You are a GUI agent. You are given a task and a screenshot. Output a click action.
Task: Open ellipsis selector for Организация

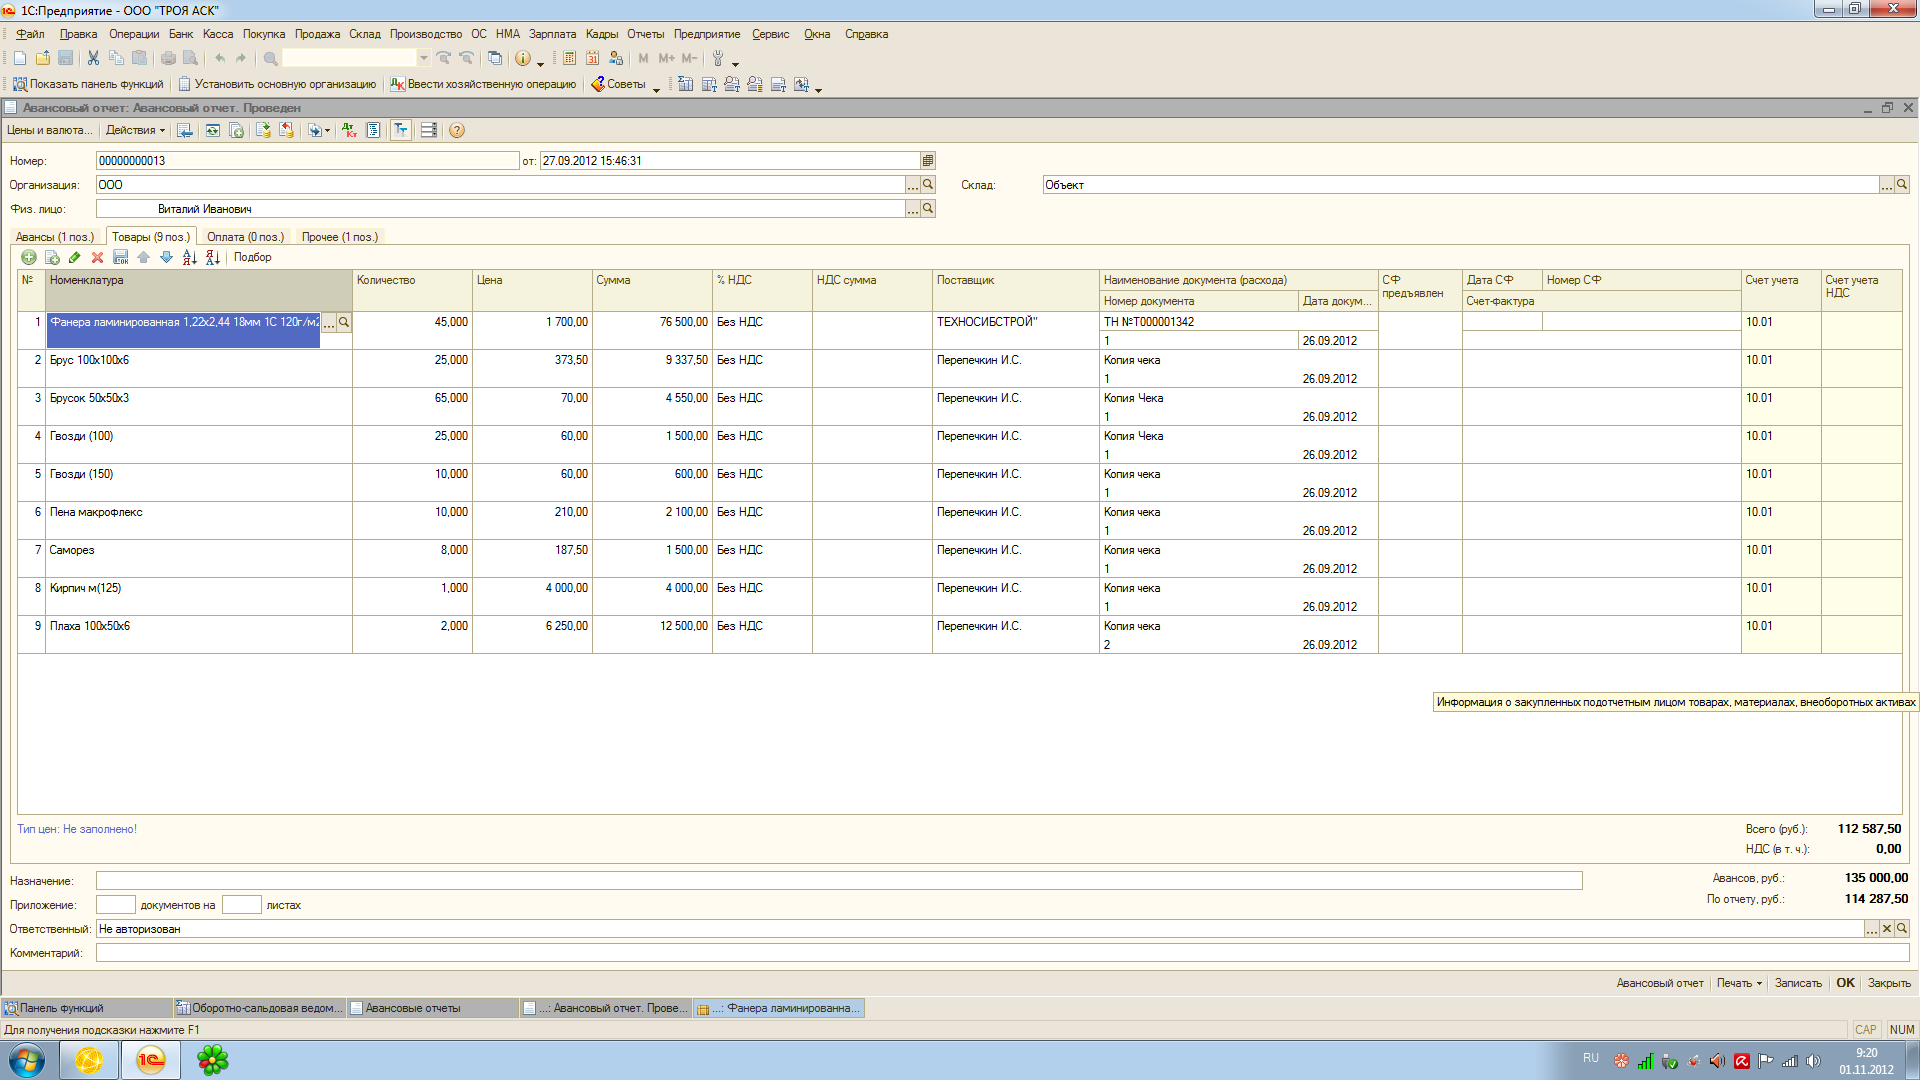(913, 185)
